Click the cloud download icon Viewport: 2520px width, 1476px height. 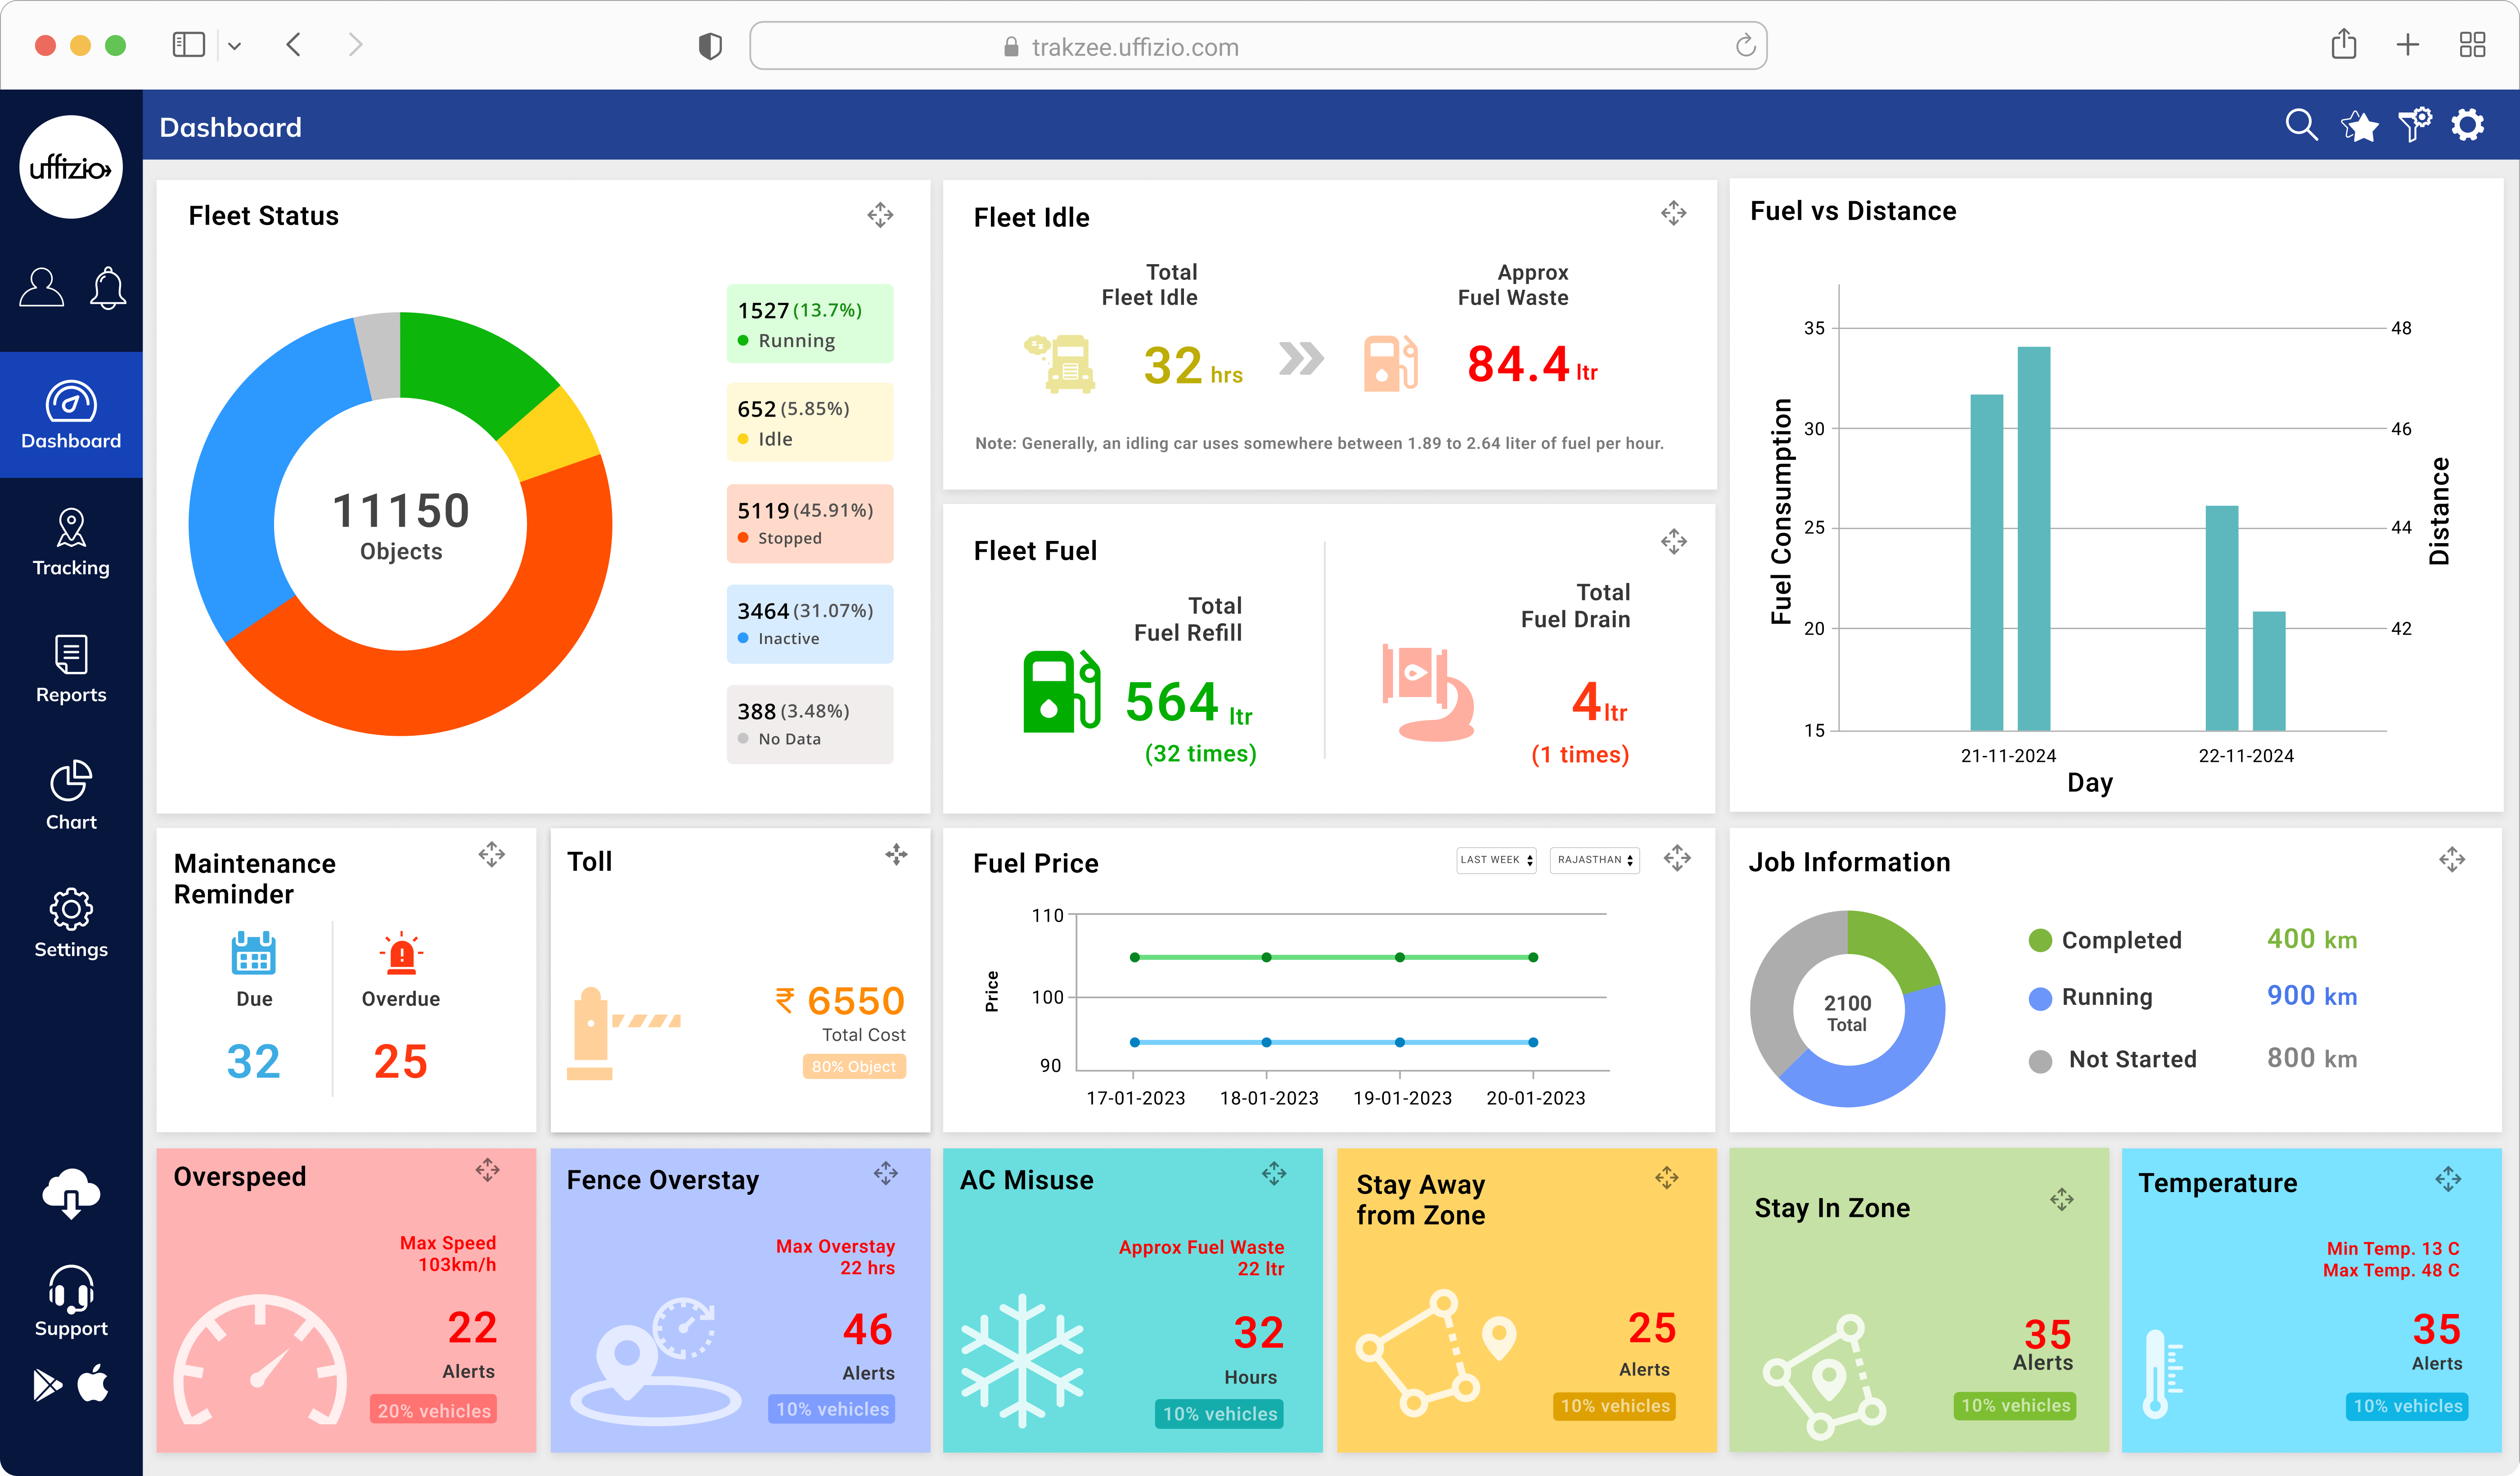pos(71,1193)
